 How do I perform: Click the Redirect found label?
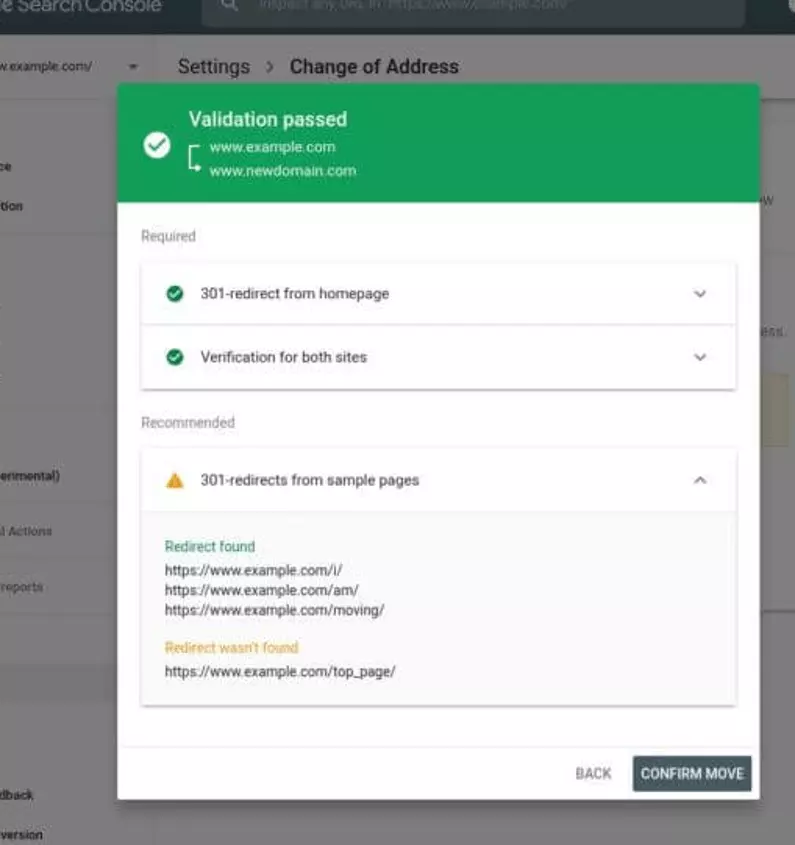coord(210,546)
